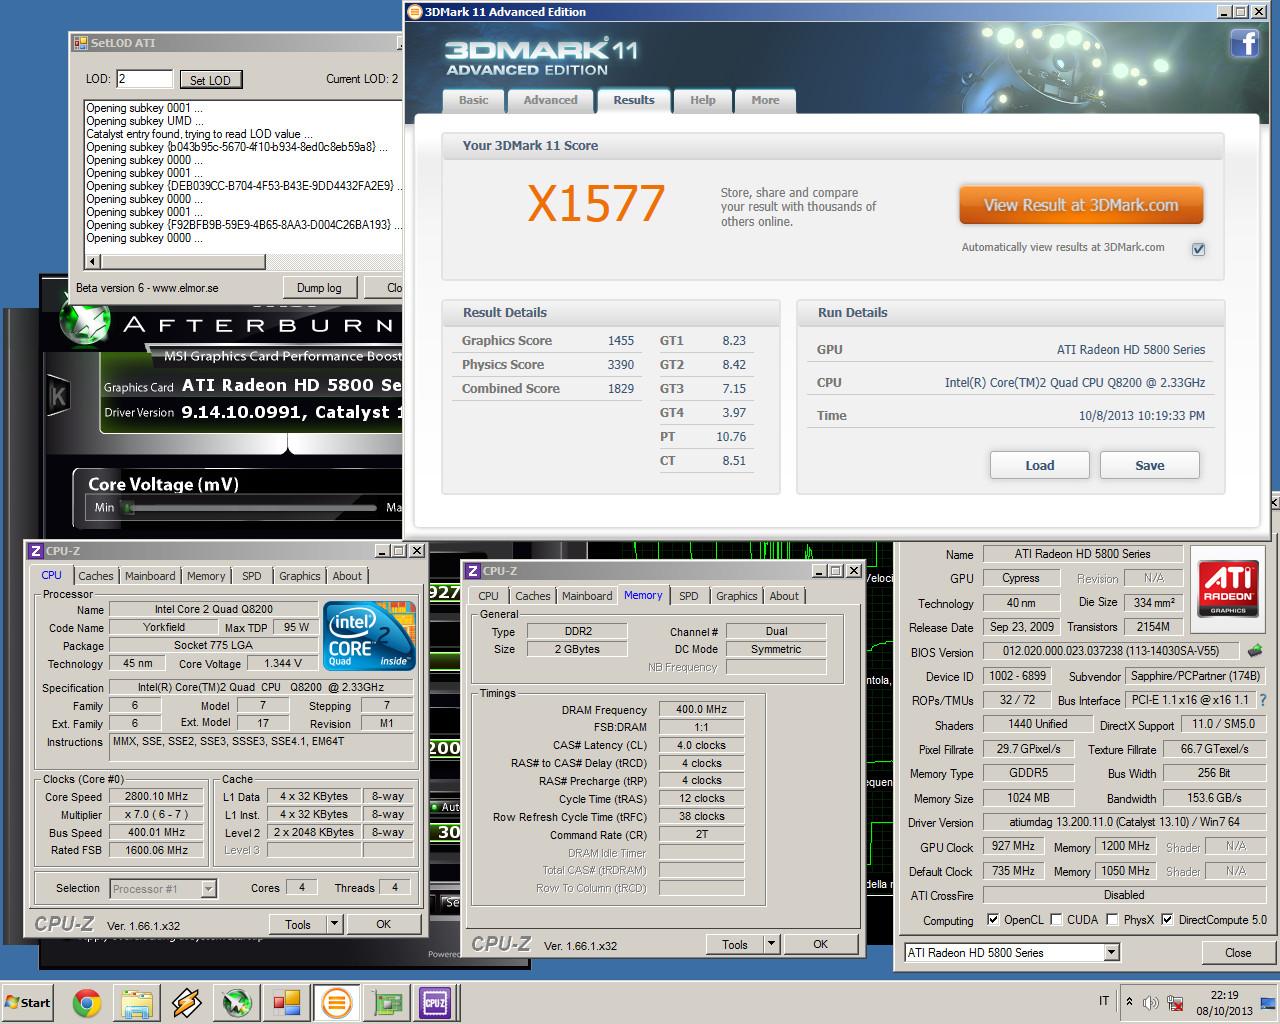Select the Results tab in 3DMark 11
Viewport: 1280px width, 1024px height.
634,100
